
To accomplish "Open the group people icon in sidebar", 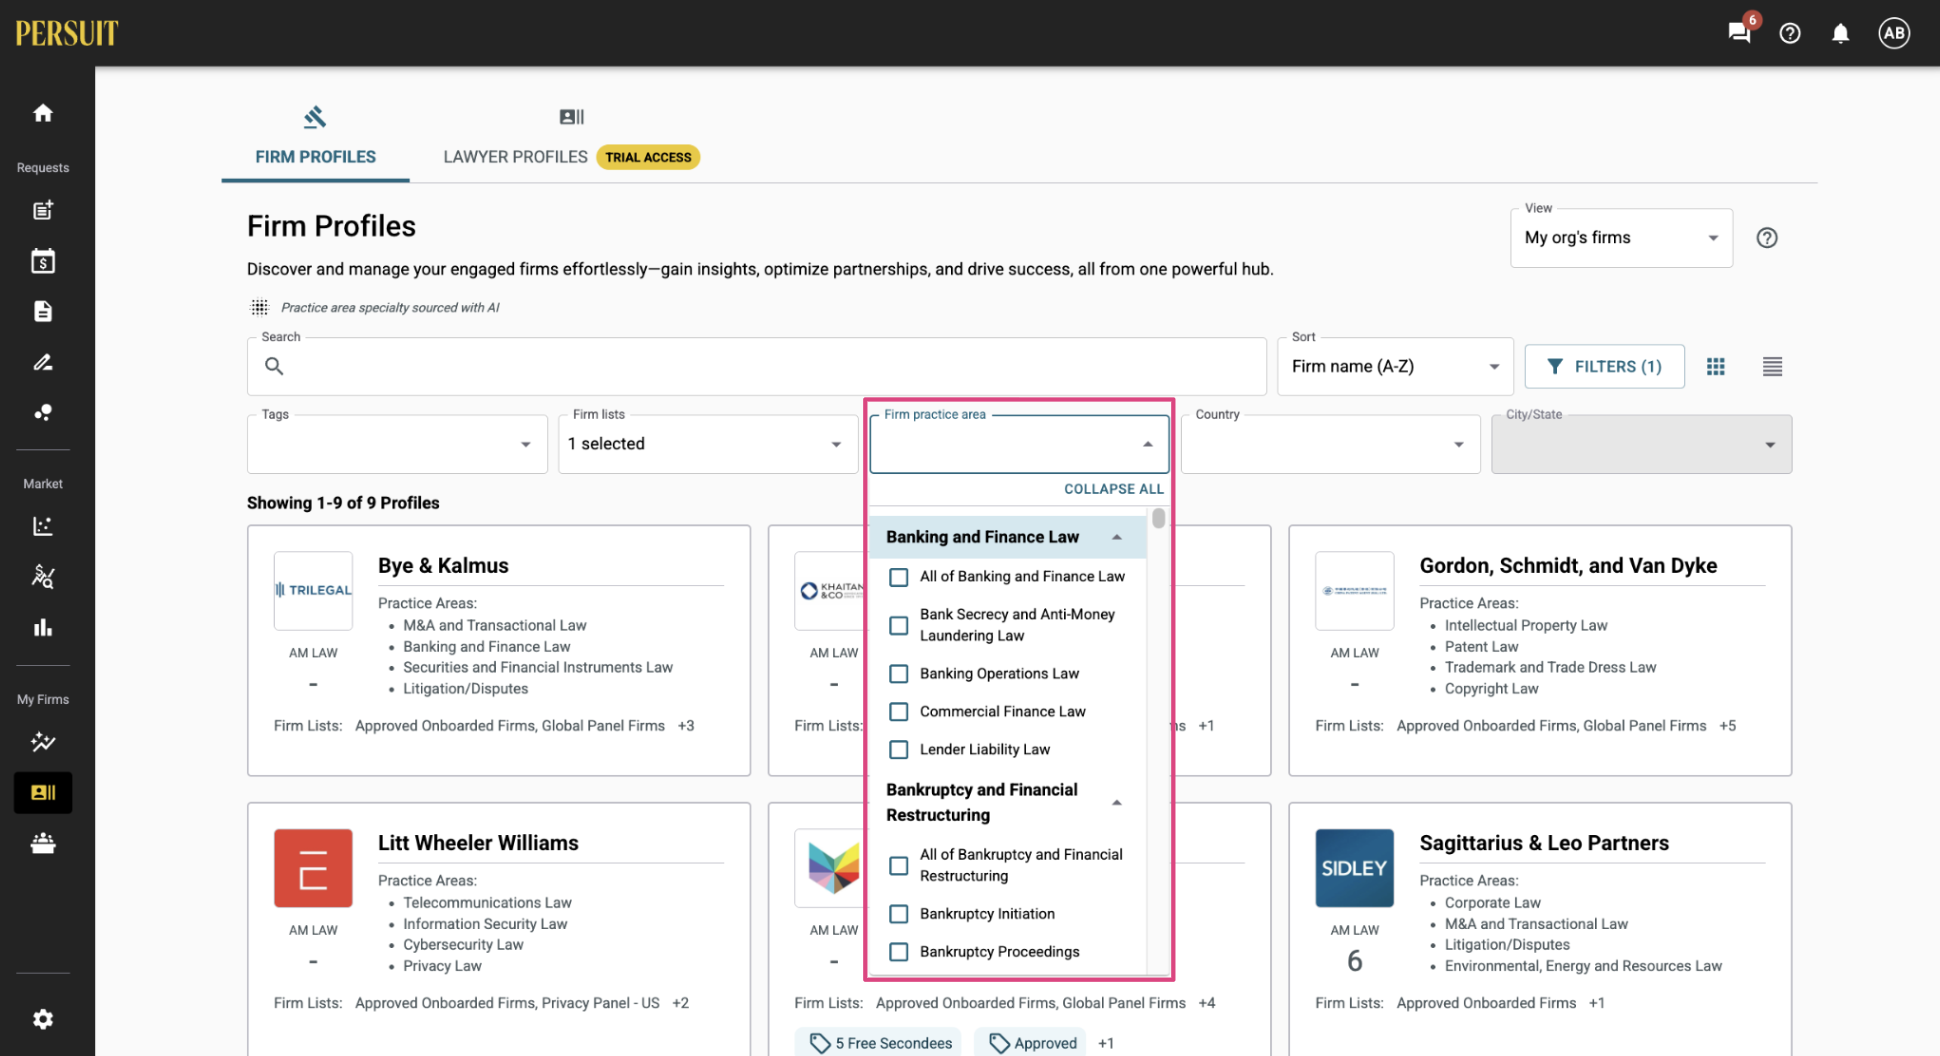I will (43, 844).
